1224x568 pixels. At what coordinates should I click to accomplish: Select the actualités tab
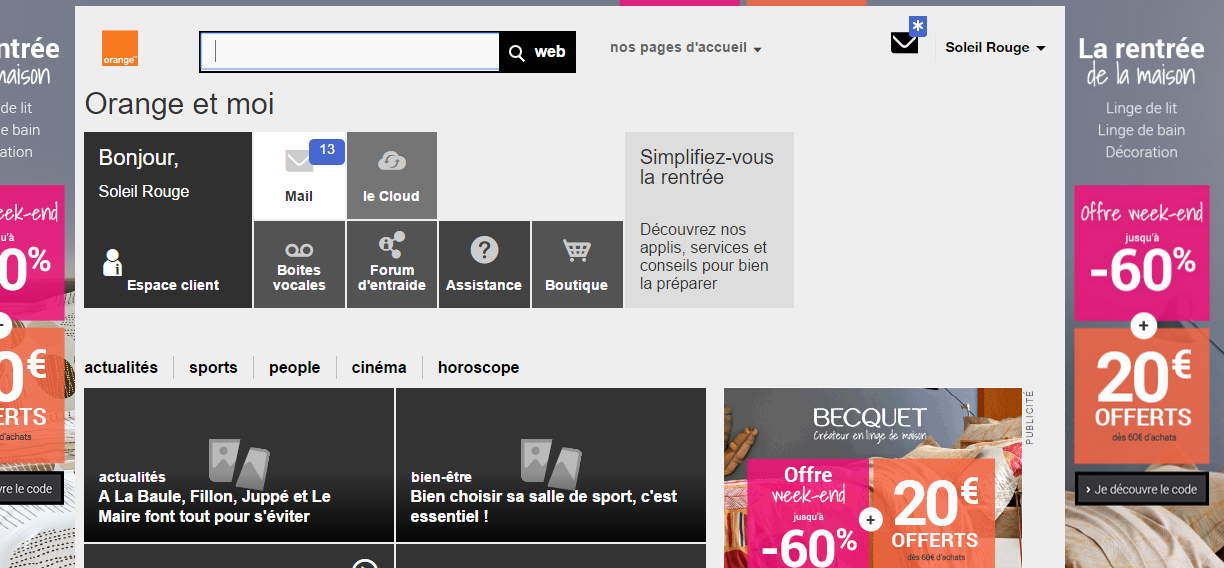[121, 367]
